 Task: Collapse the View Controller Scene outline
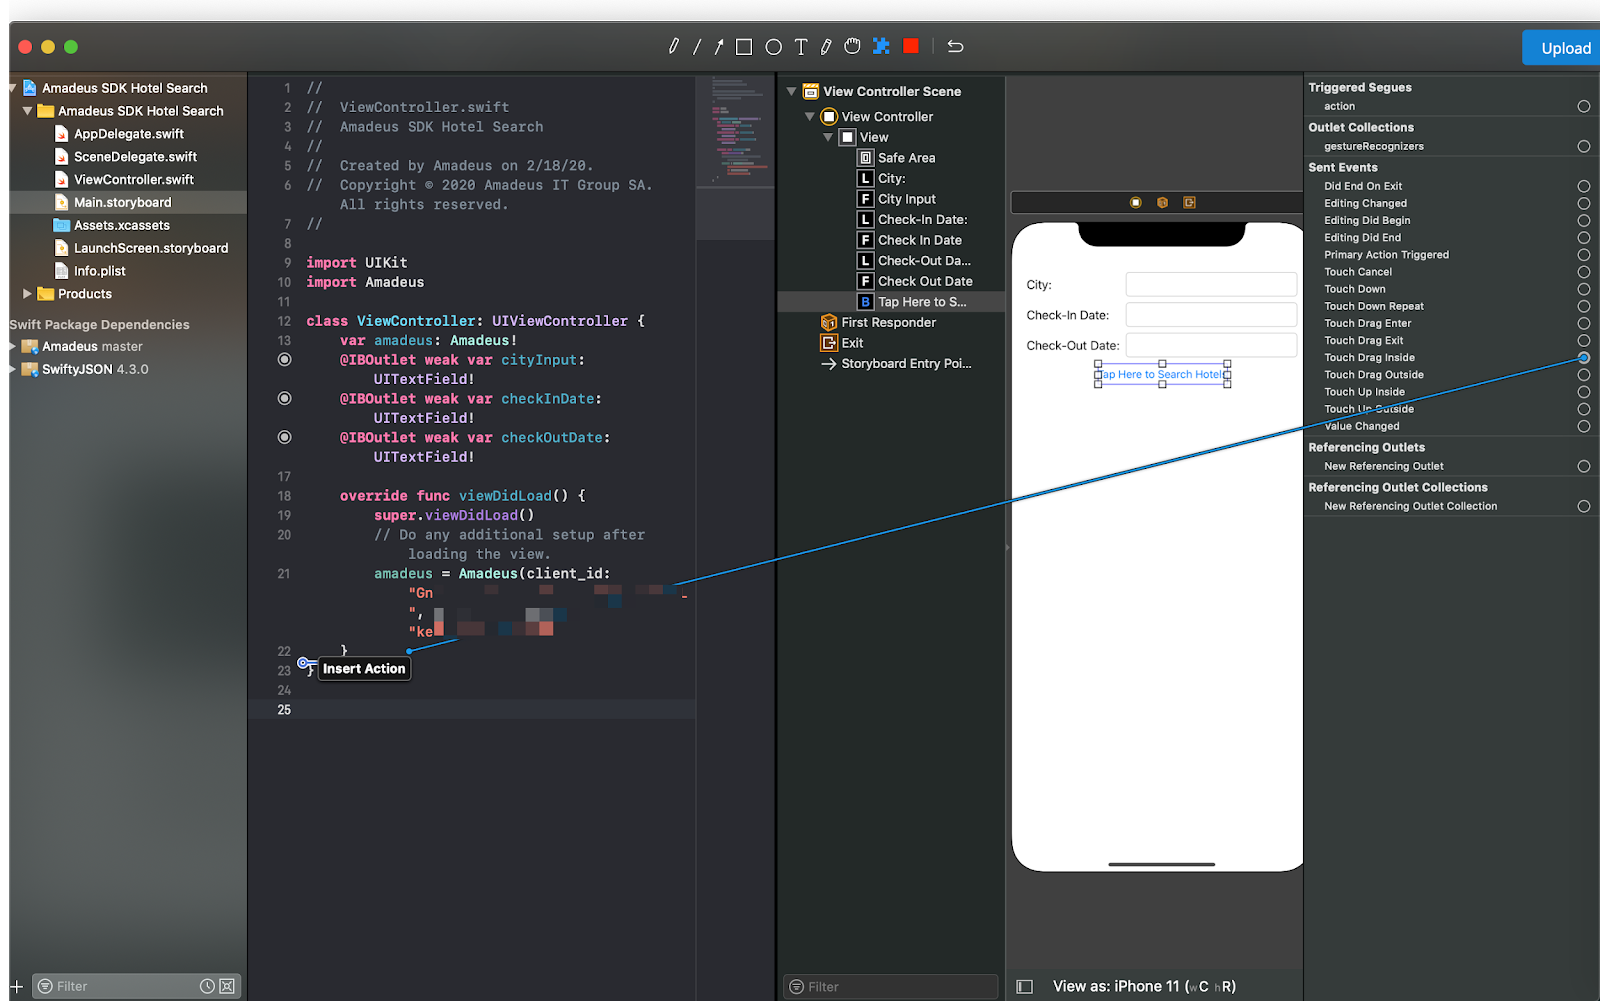click(792, 91)
